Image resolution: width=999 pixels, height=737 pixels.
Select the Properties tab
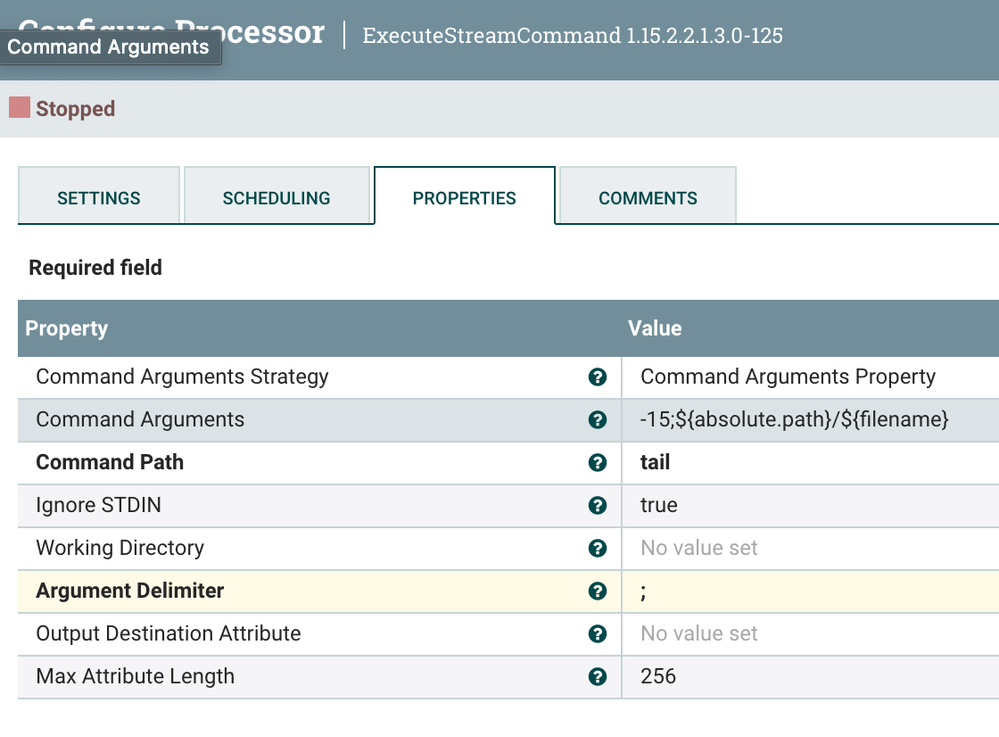pyautogui.click(x=464, y=196)
